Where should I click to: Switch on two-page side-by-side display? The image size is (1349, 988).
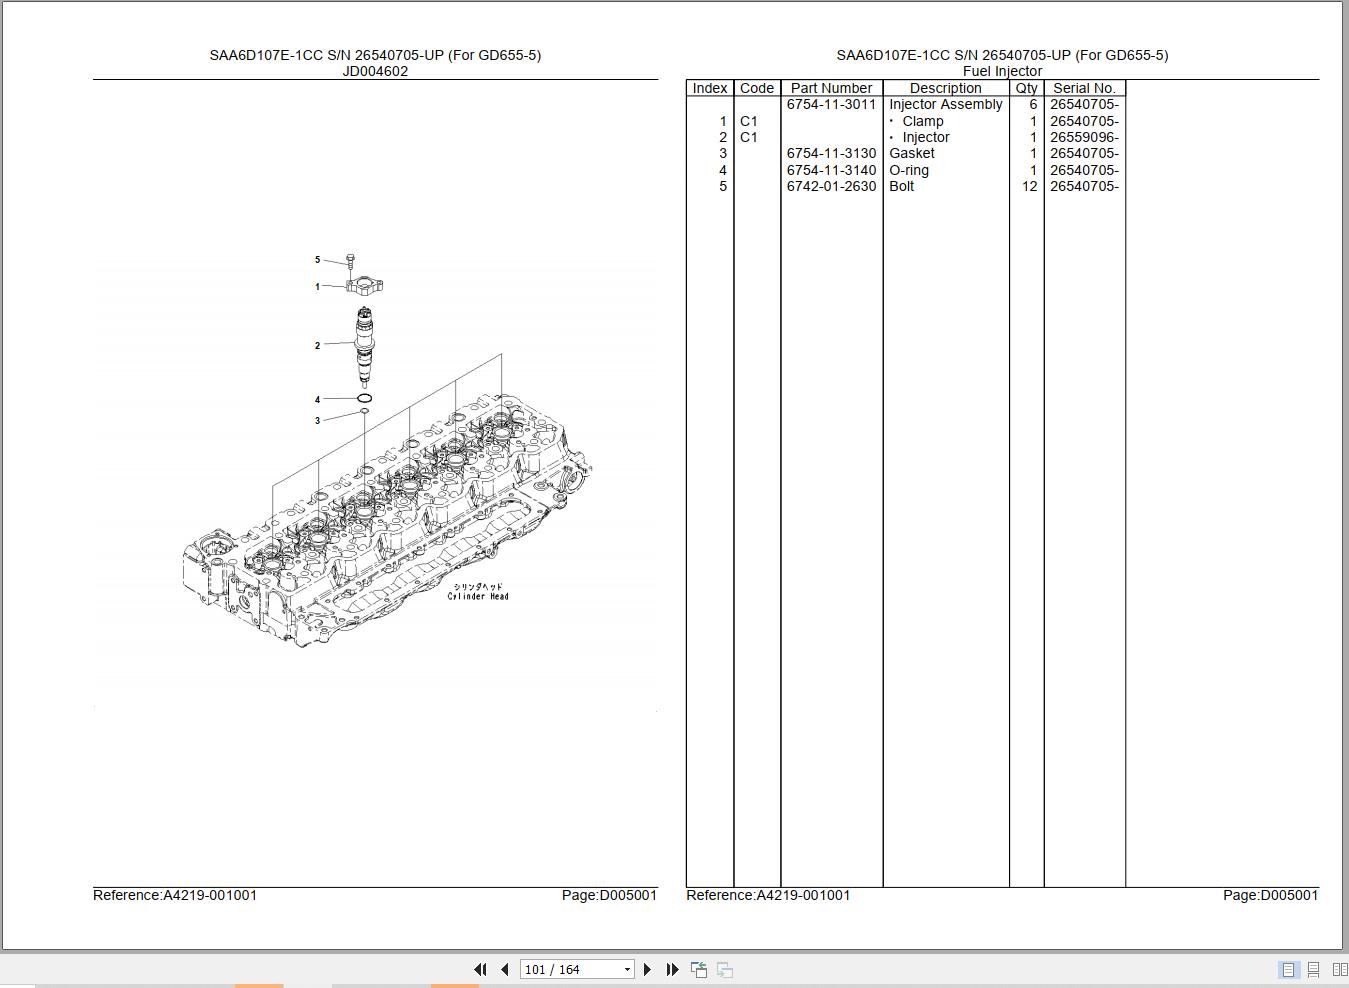(x=1339, y=969)
